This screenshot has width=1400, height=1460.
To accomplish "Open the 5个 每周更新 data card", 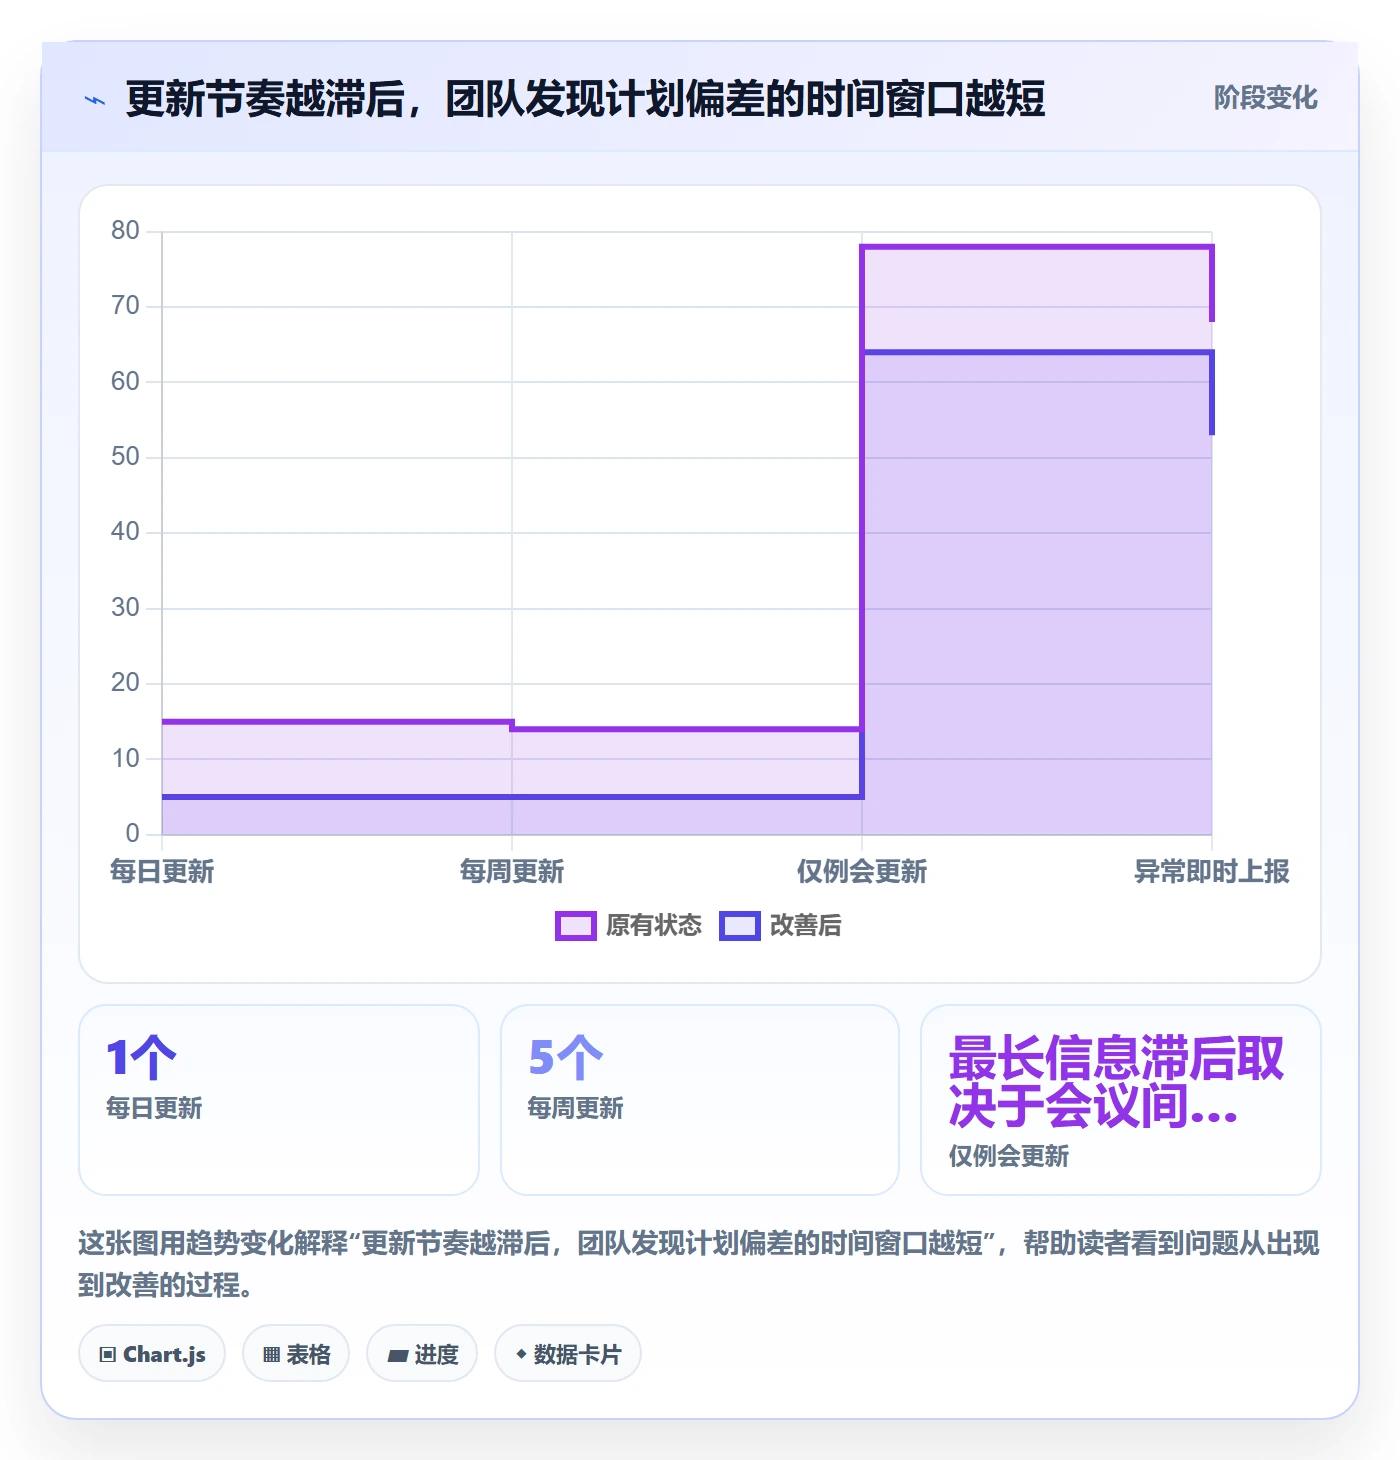I will click(x=700, y=1100).
